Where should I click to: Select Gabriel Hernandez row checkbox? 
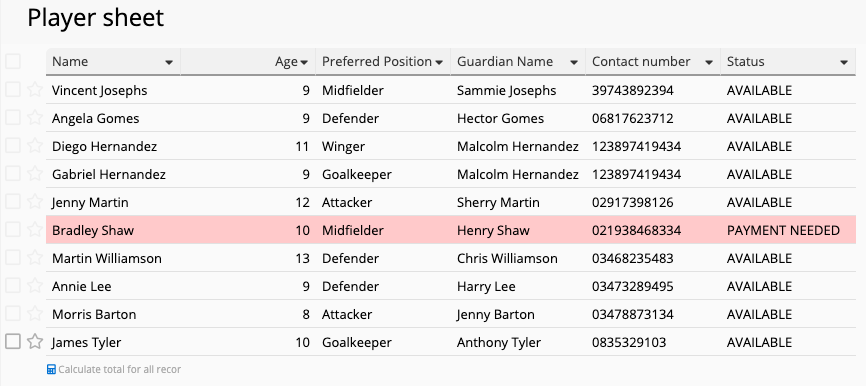(x=13, y=173)
